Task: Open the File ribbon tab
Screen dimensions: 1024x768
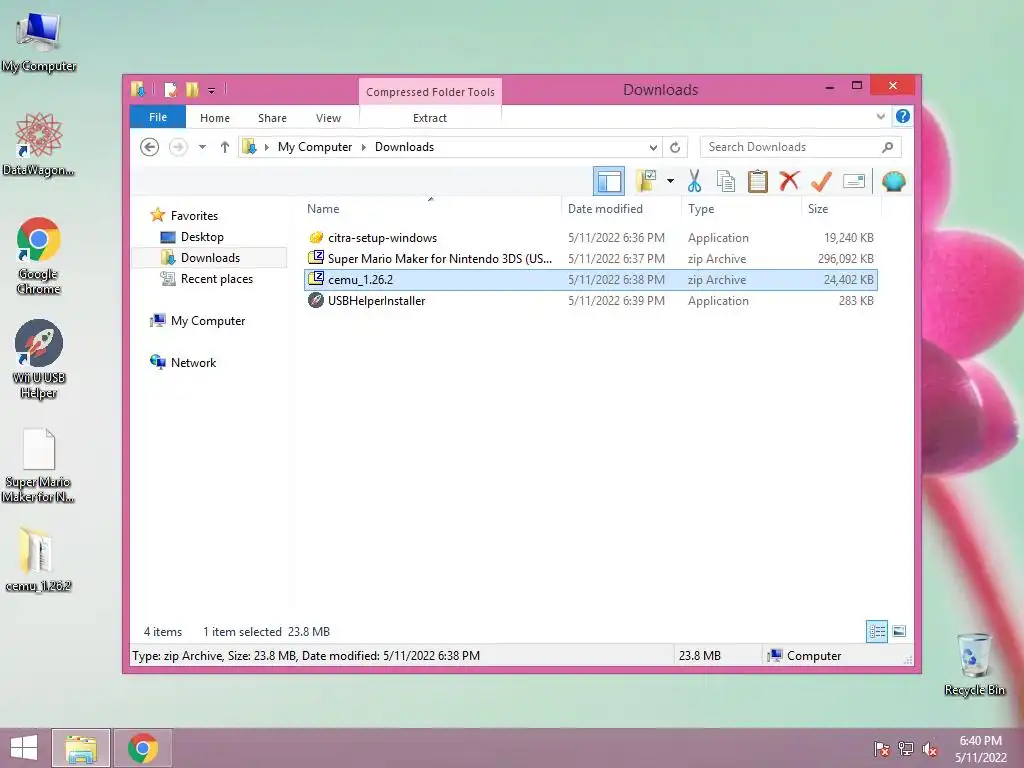Action: click(x=158, y=117)
